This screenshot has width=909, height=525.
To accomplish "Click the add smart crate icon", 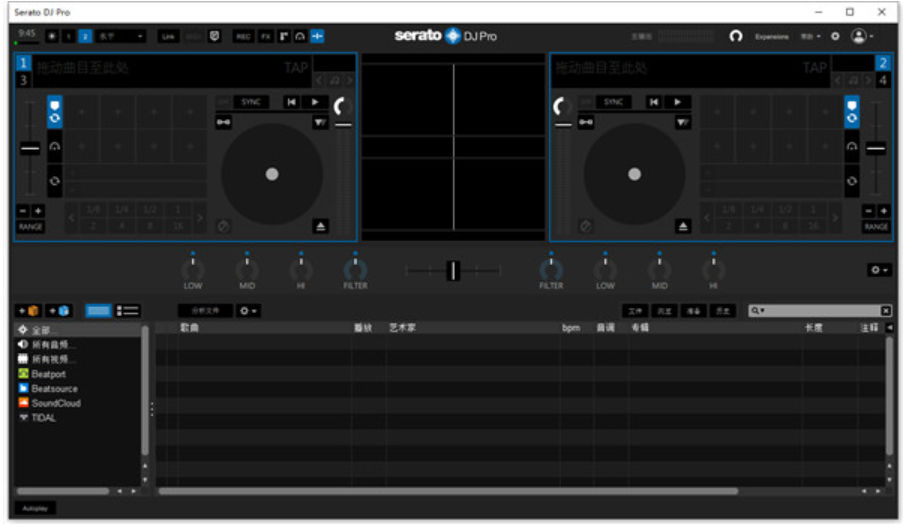I will point(59,311).
